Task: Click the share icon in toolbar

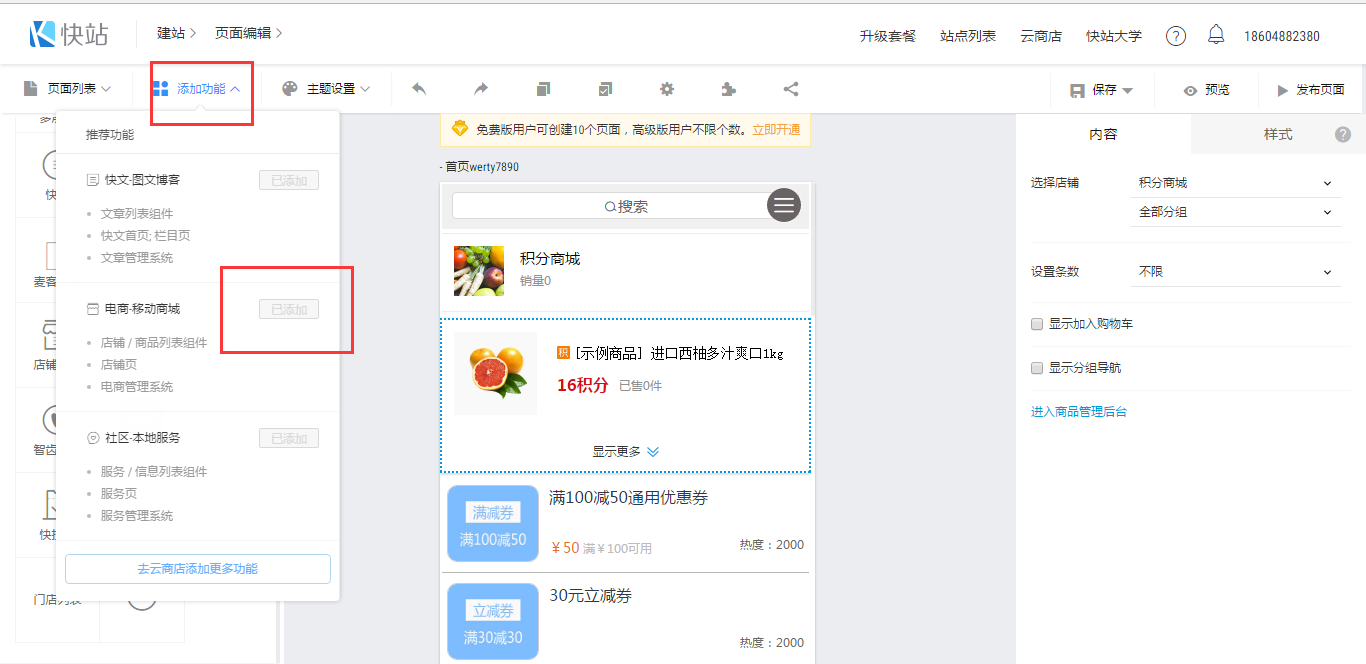Action: pos(791,89)
